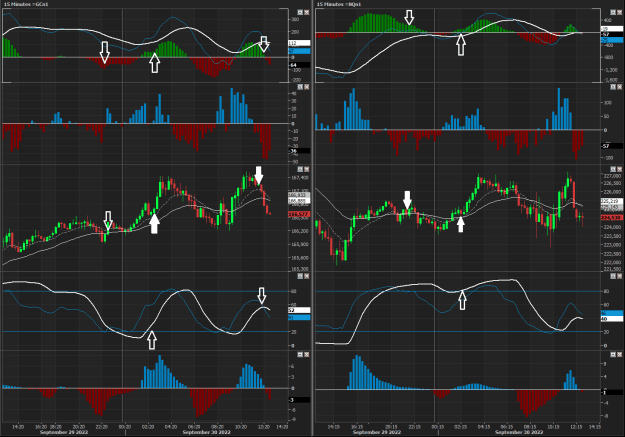Maximize the NQn1 stochastic oscillator pane

point(613,276)
